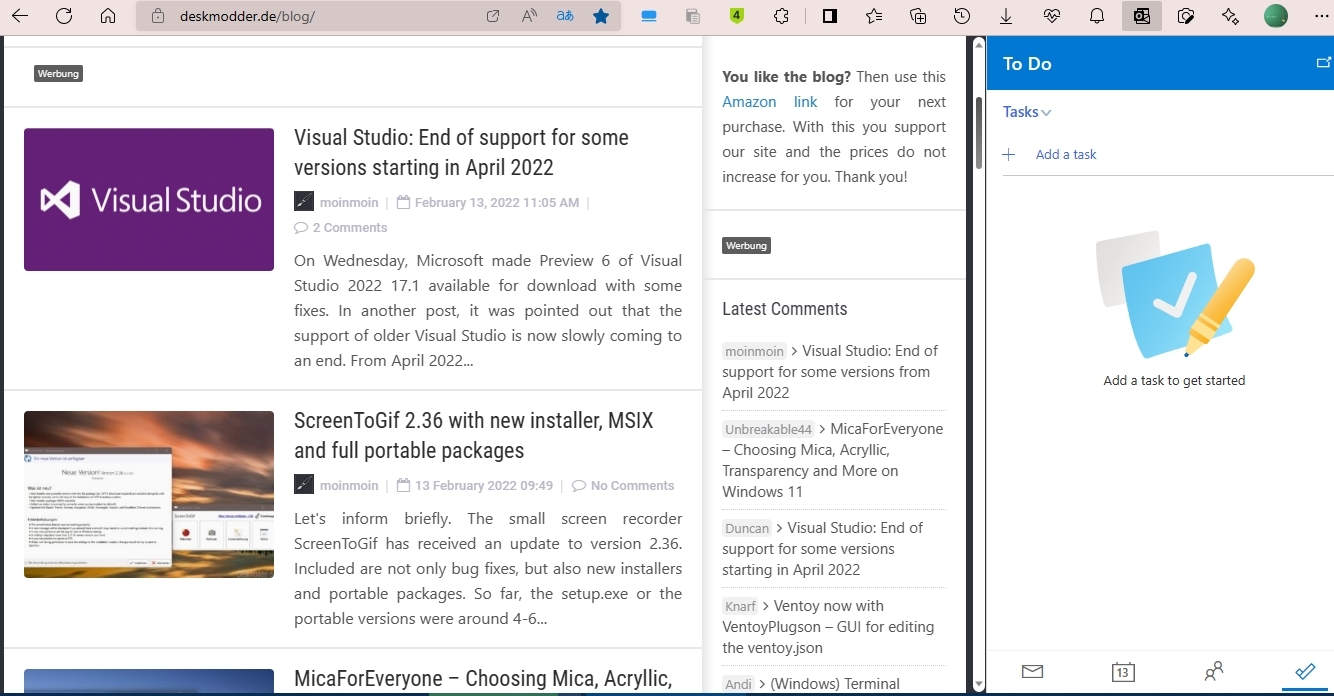Click the blue favorite star icon
Screen dimensions: 1334x696
point(601,16)
